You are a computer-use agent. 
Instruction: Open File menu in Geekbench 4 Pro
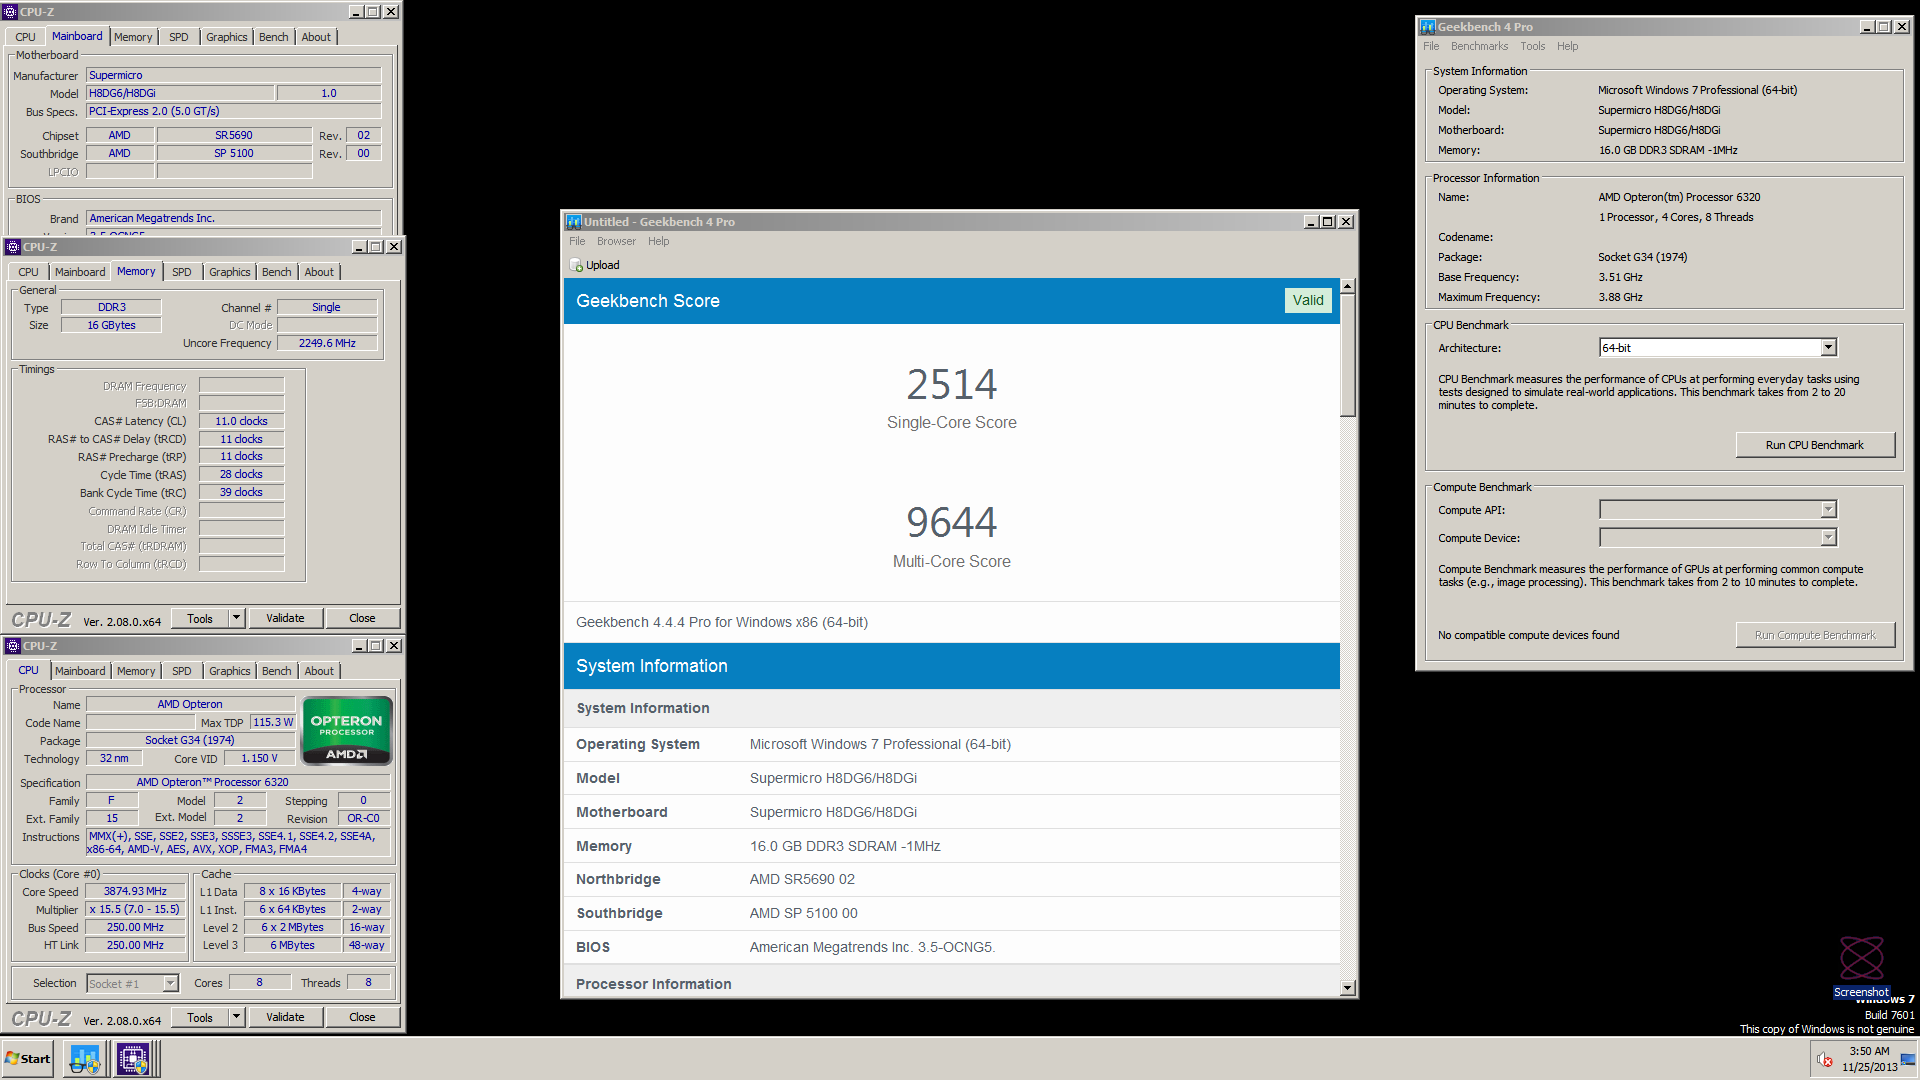pos(1431,46)
